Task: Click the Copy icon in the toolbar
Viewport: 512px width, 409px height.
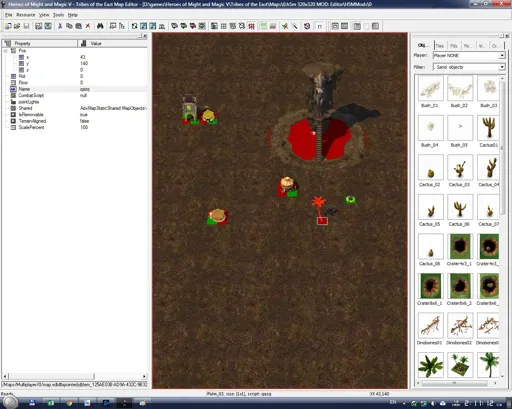Action: tap(69, 26)
